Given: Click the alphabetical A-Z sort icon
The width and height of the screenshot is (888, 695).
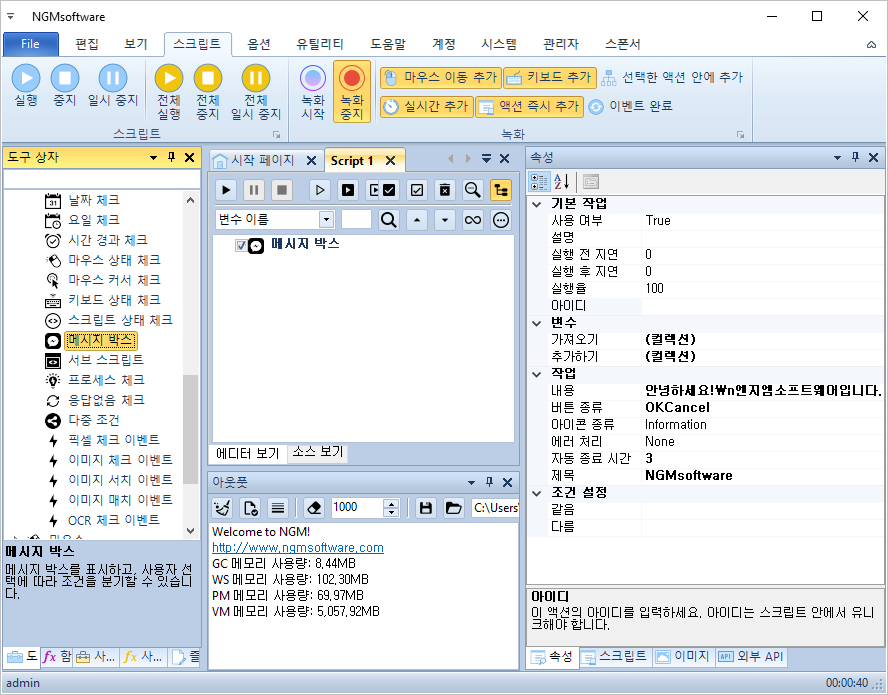Looking at the screenshot, I should 562,182.
